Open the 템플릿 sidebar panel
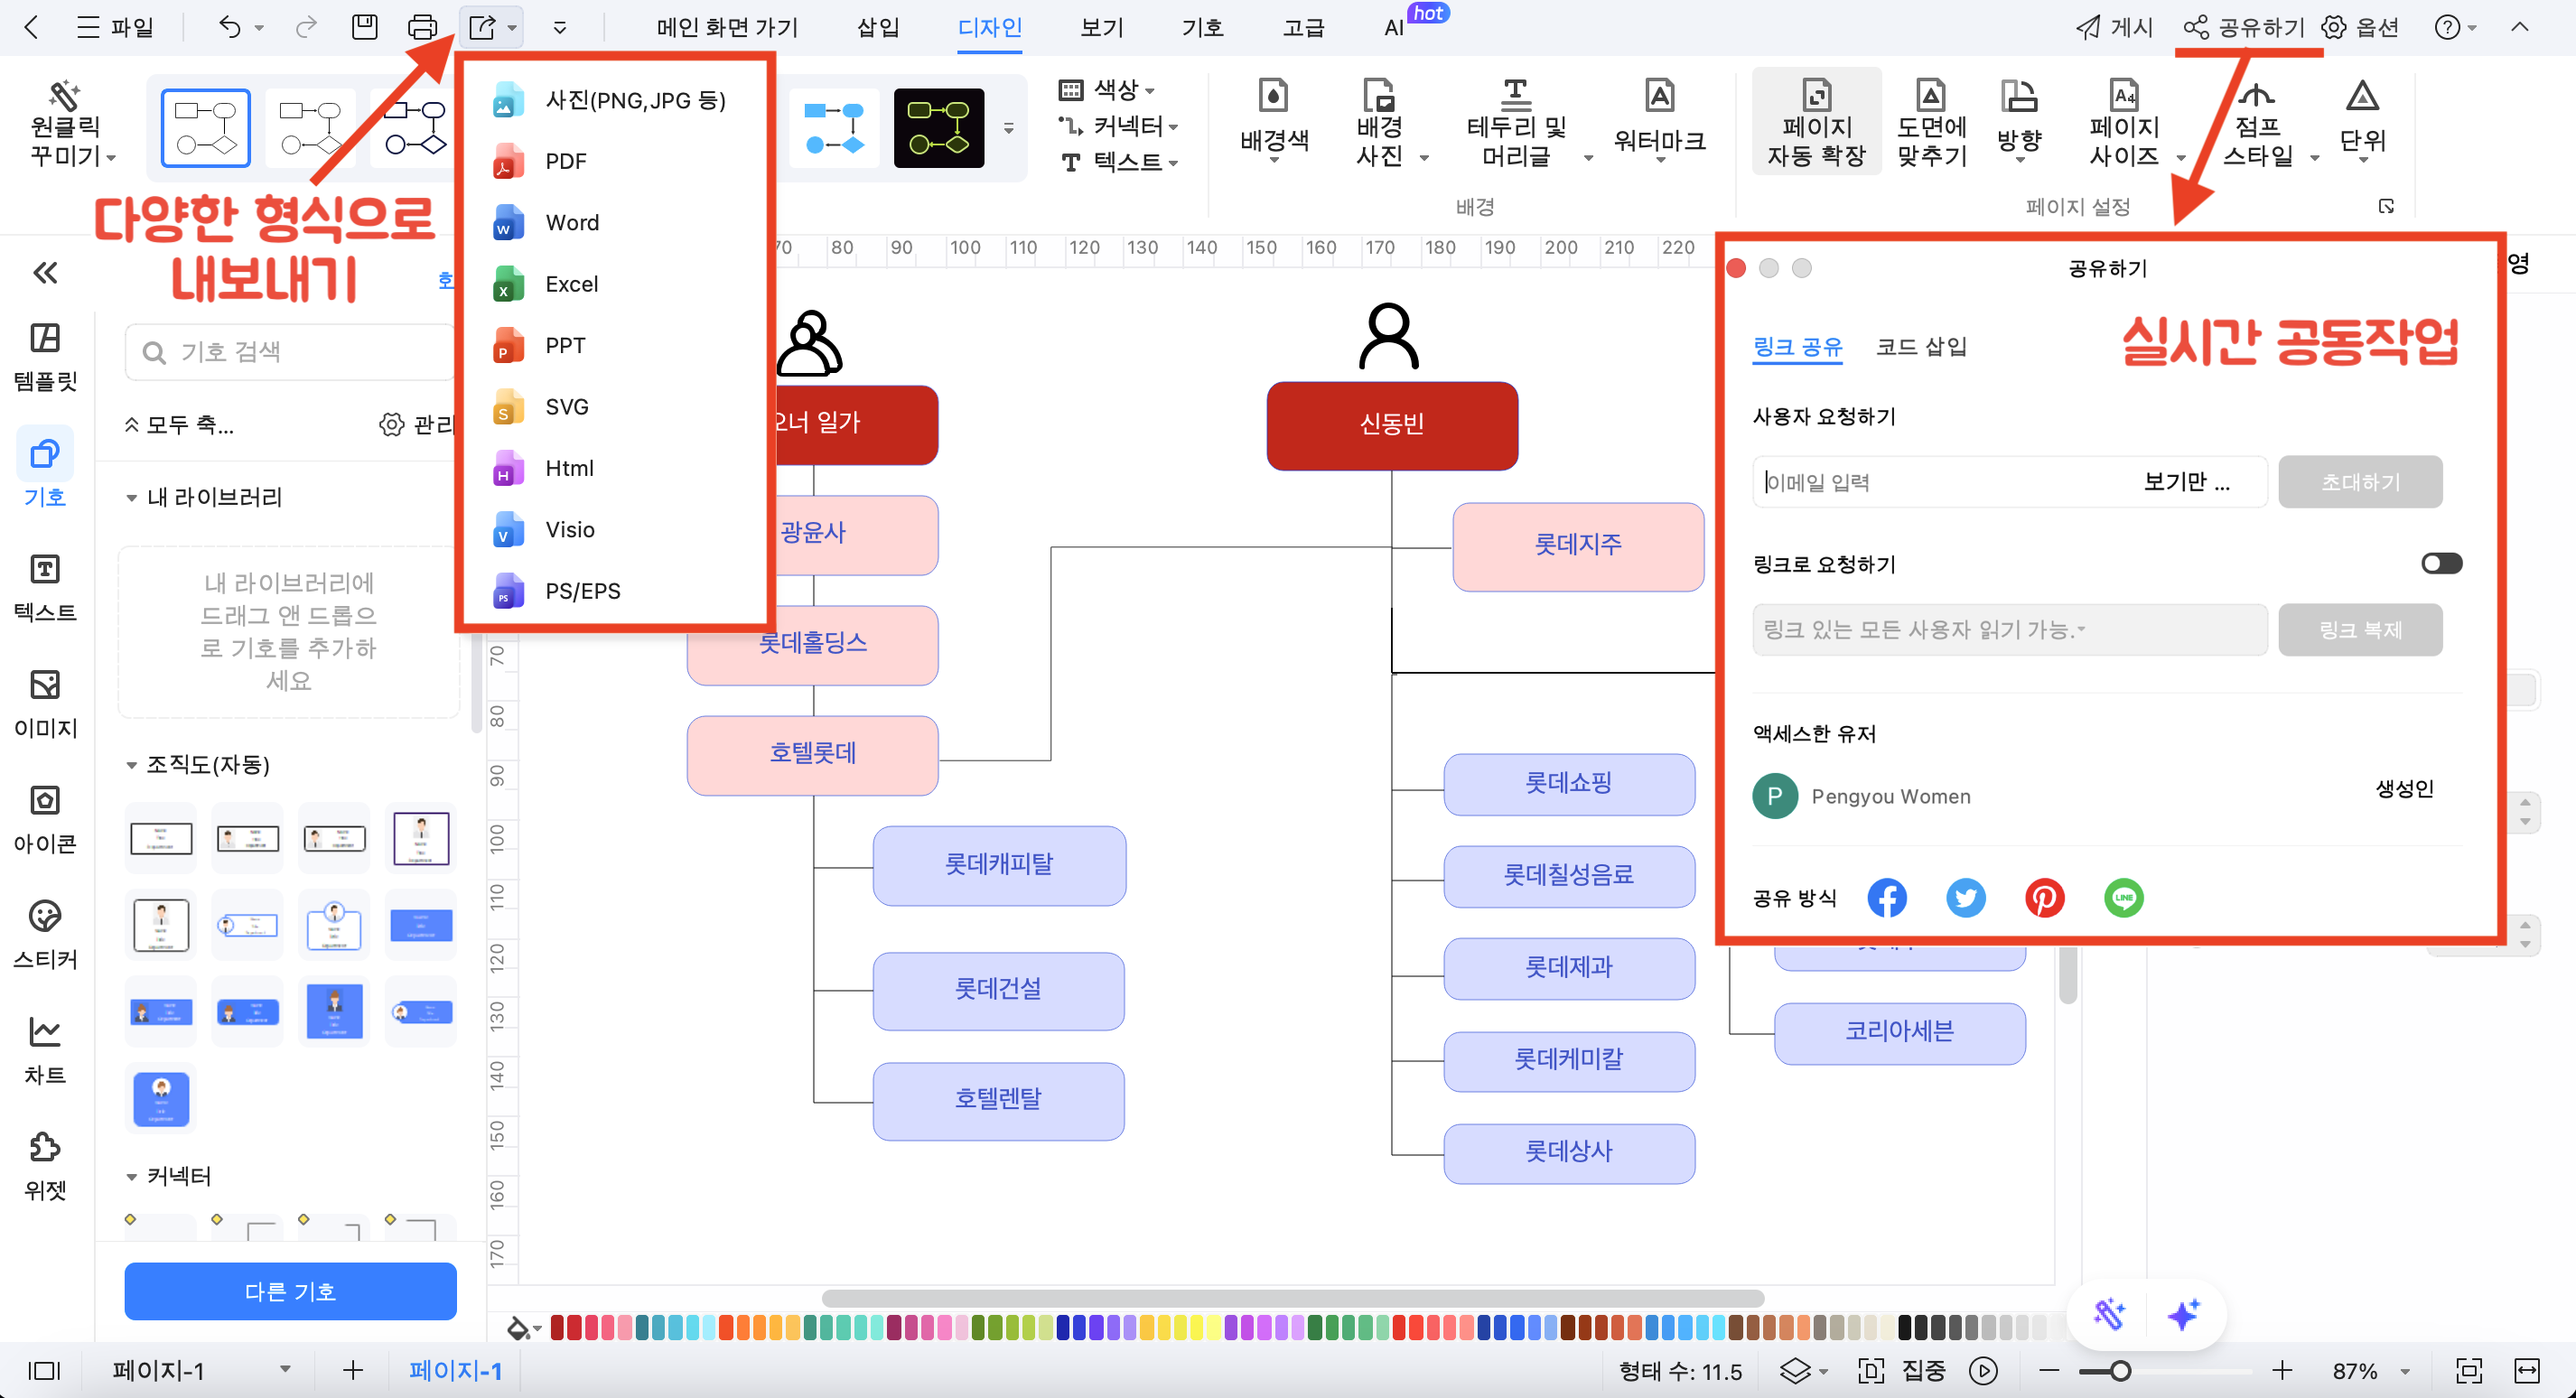Viewport: 2576px width, 1398px height. pyautogui.click(x=45, y=357)
